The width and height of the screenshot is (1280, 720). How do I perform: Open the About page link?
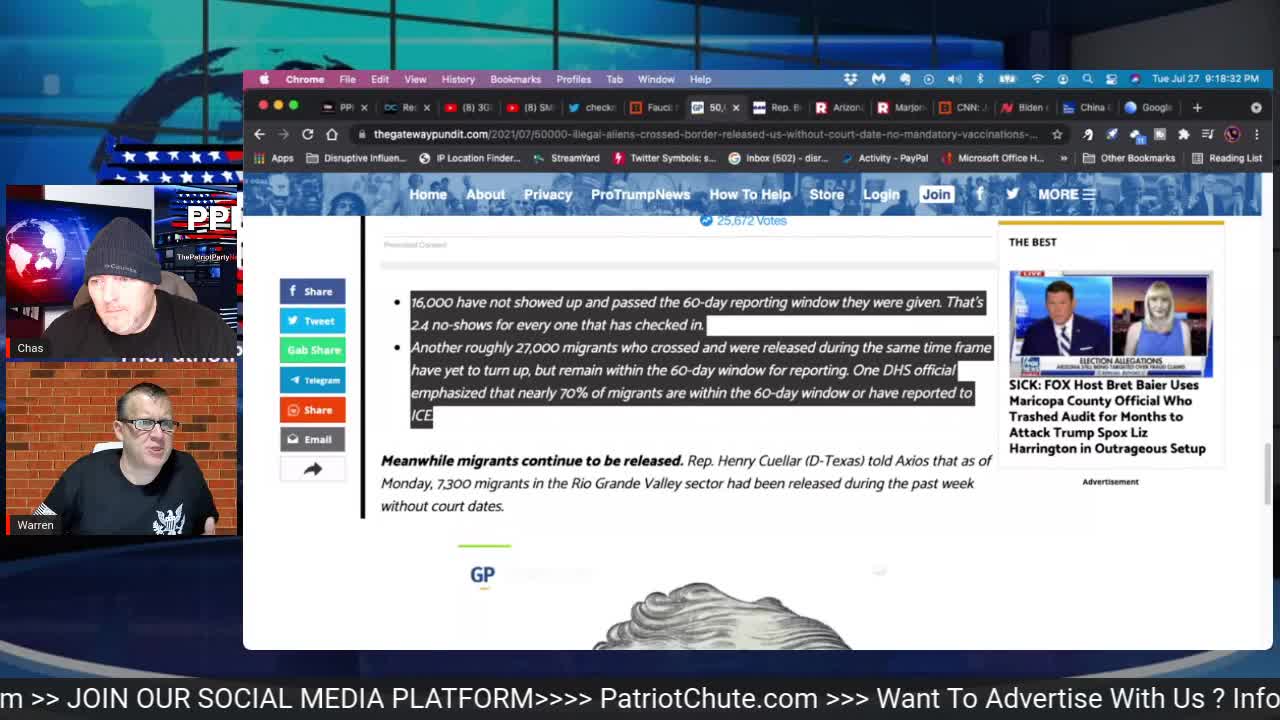point(485,194)
